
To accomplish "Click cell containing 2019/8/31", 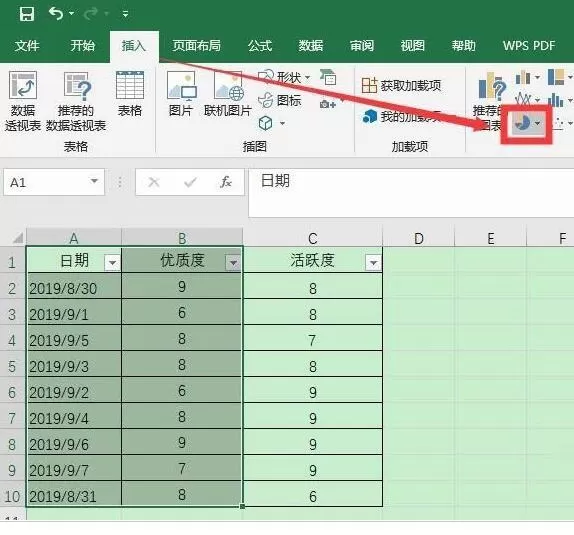I will 74,494.
